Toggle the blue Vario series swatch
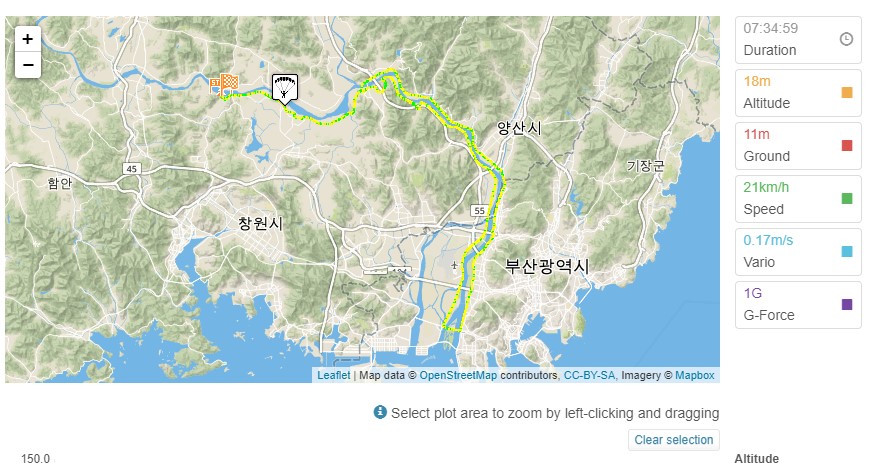 point(847,251)
